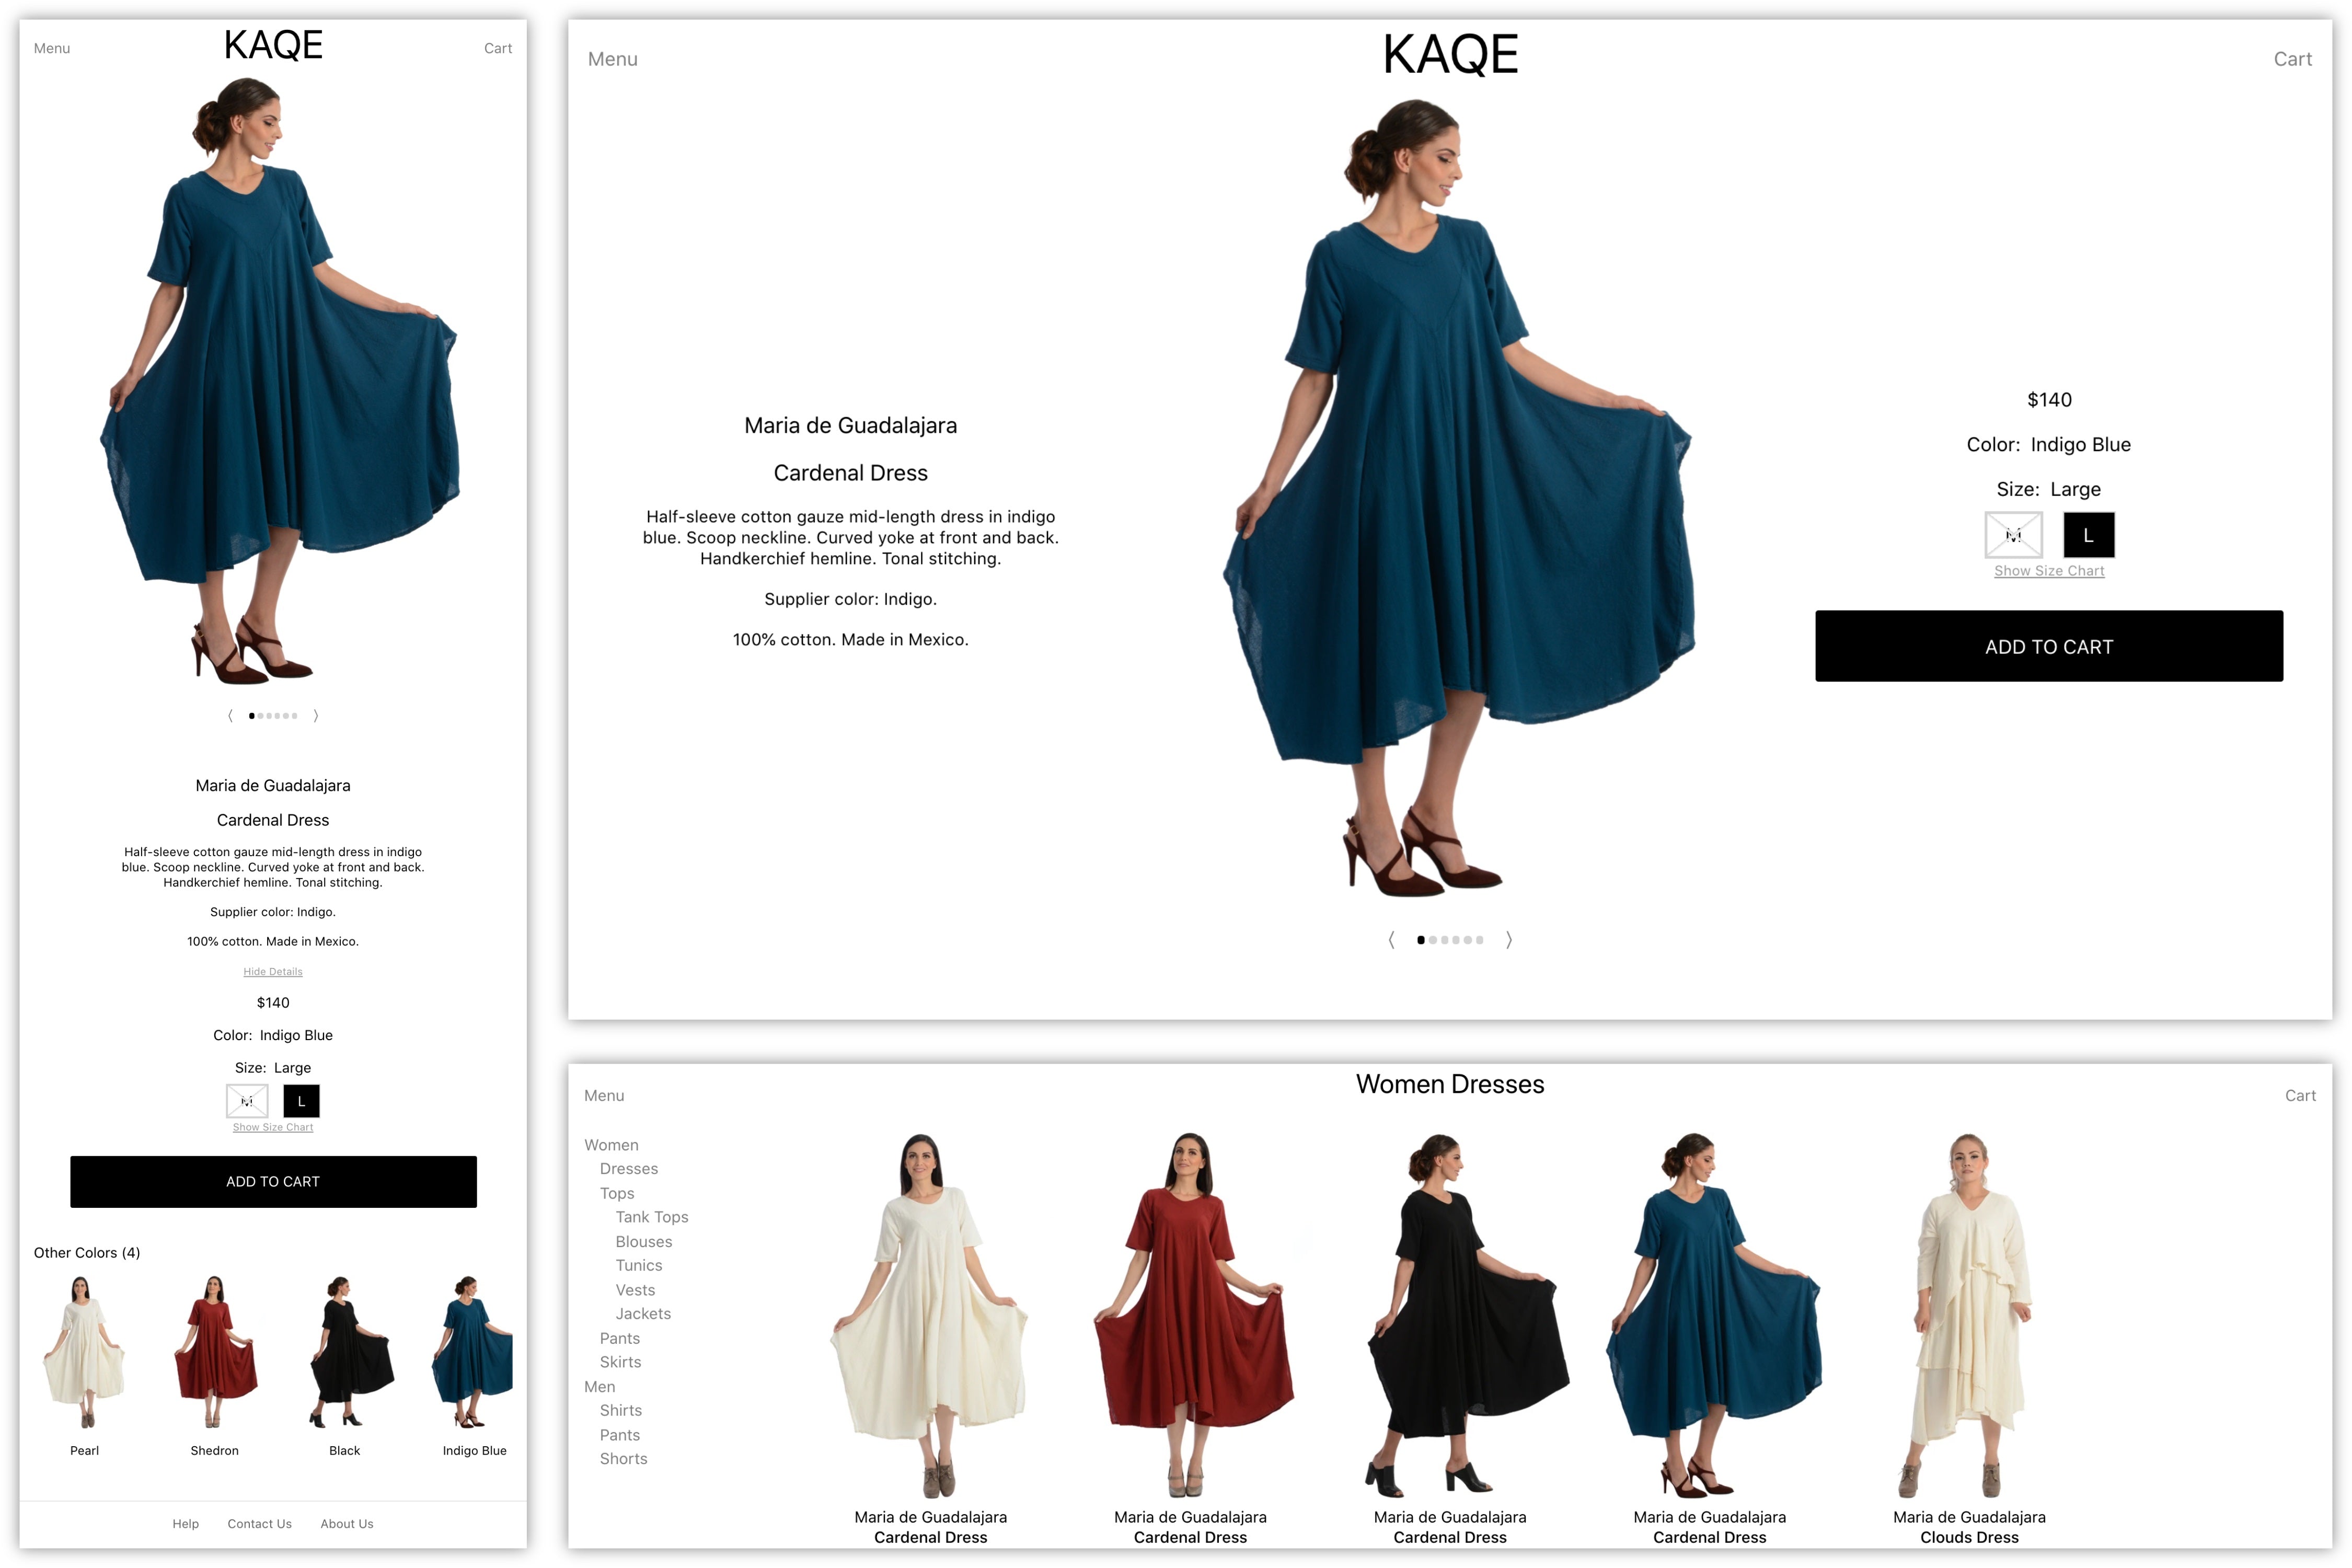This screenshot has width=2352, height=1568.
Task: Choose unavailable size M in mobile view
Action: [x=247, y=1101]
